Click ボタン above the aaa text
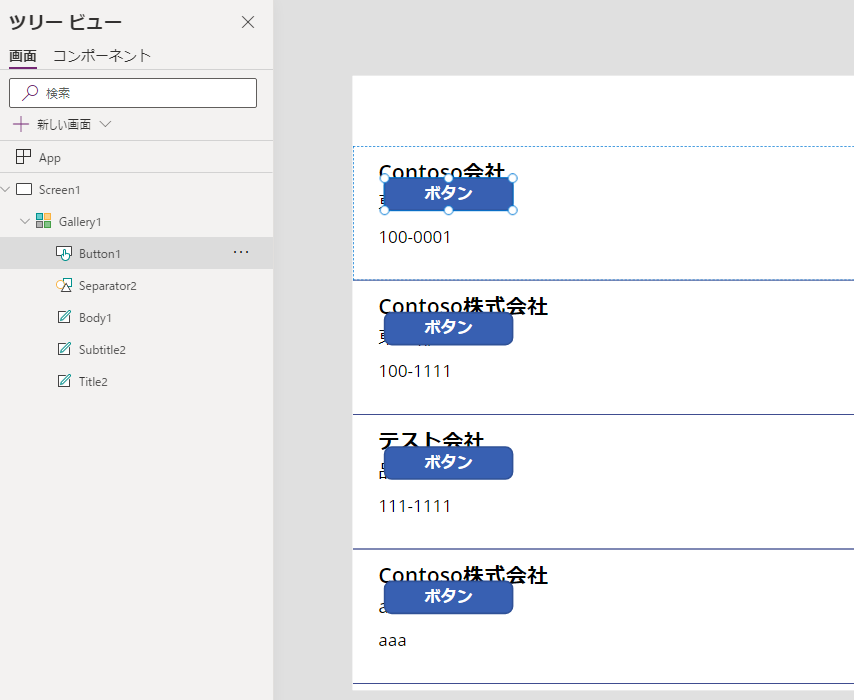Screen dimensions: 854x700 tap(448, 597)
